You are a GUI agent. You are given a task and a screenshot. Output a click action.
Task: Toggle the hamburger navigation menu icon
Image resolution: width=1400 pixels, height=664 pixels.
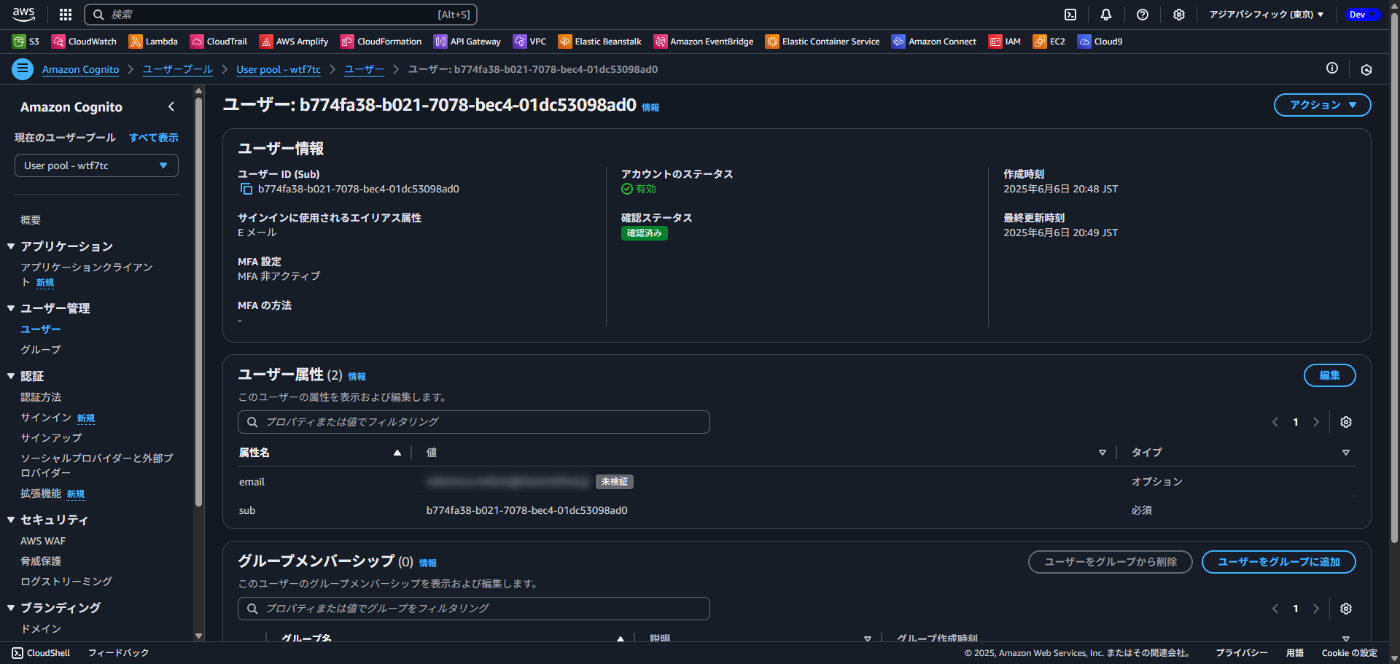[22, 69]
